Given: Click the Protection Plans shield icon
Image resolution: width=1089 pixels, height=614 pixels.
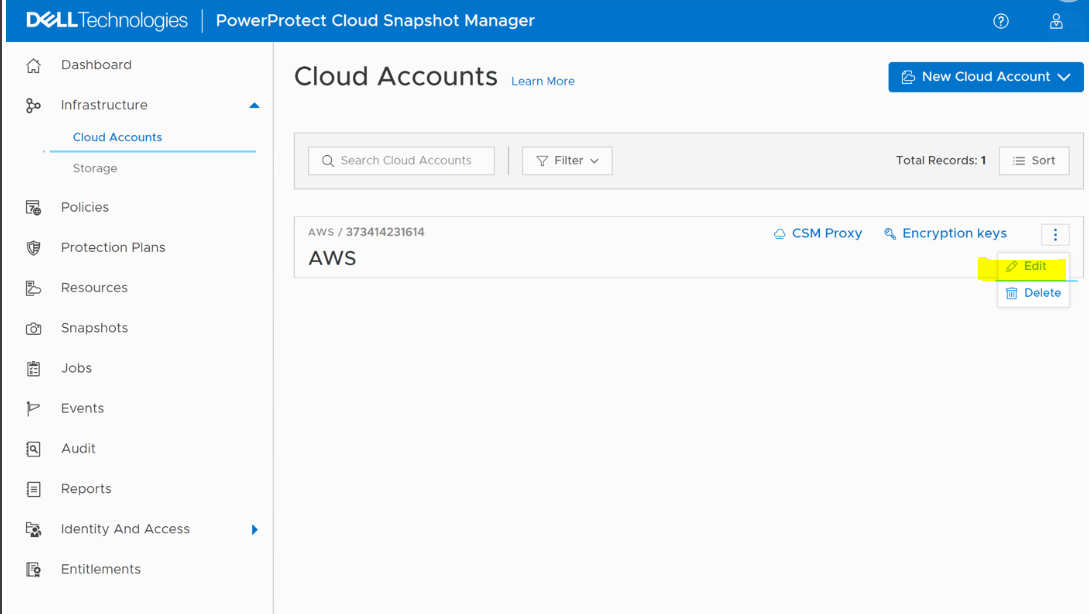Looking at the screenshot, I should 34,247.
